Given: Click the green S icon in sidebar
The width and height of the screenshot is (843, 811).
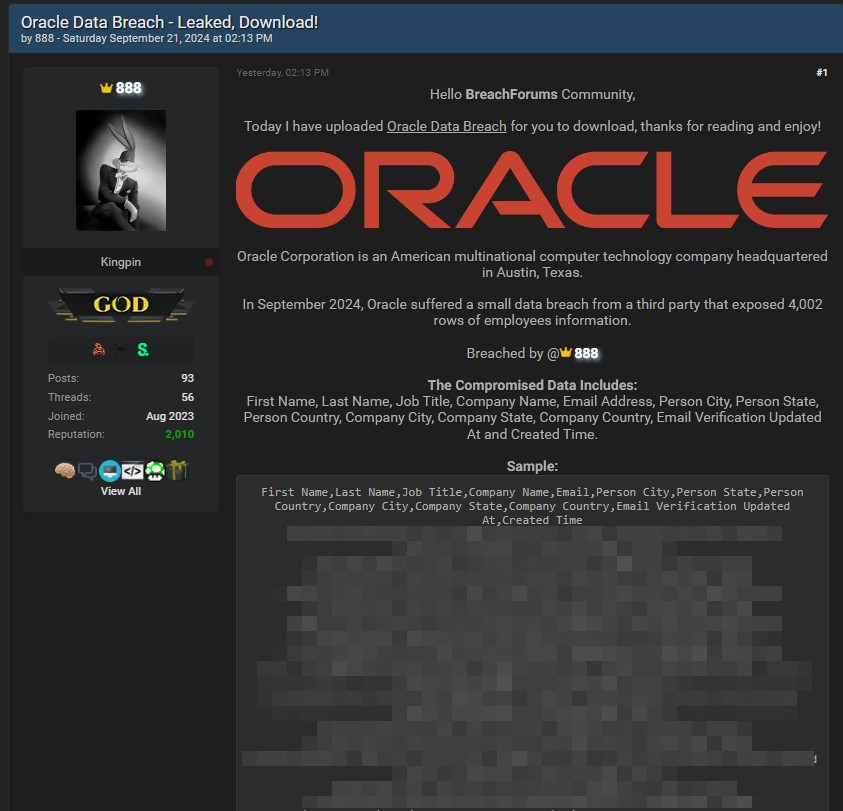Looking at the screenshot, I should pos(144,349).
